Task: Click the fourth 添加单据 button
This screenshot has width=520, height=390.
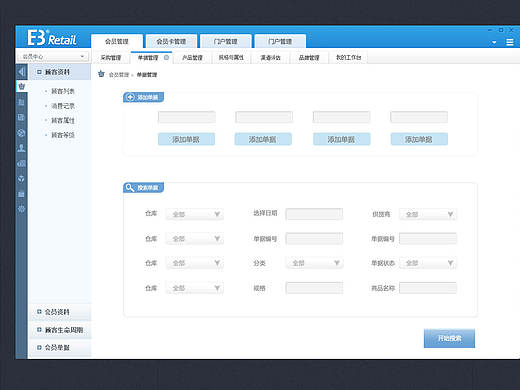Action: tap(419, 139)
